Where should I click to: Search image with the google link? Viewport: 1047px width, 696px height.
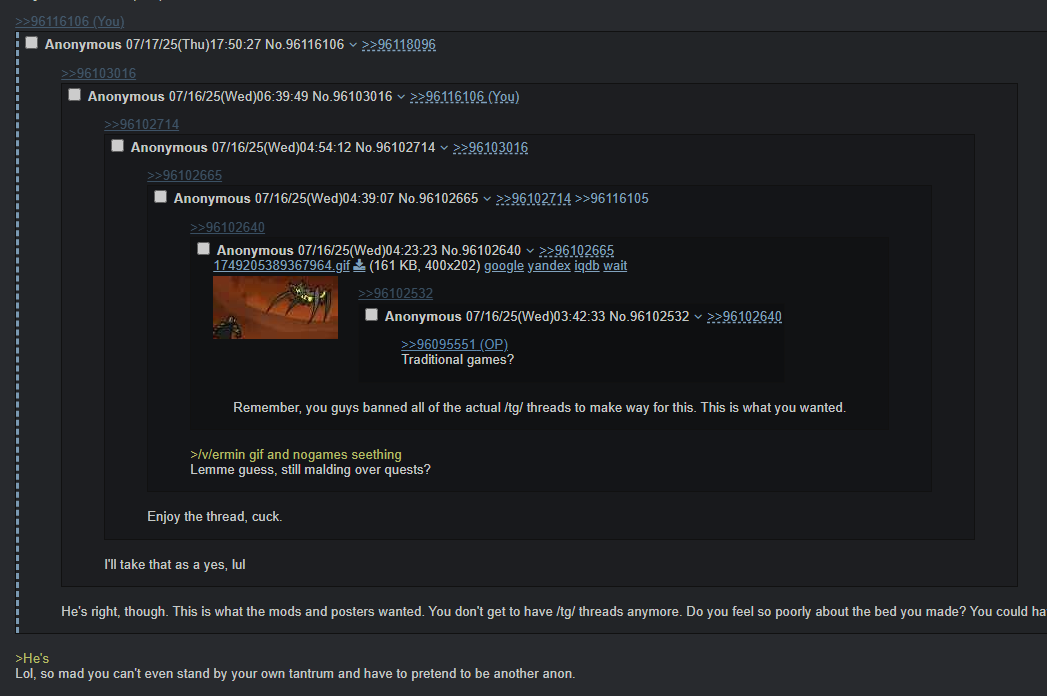pos(504,266)
